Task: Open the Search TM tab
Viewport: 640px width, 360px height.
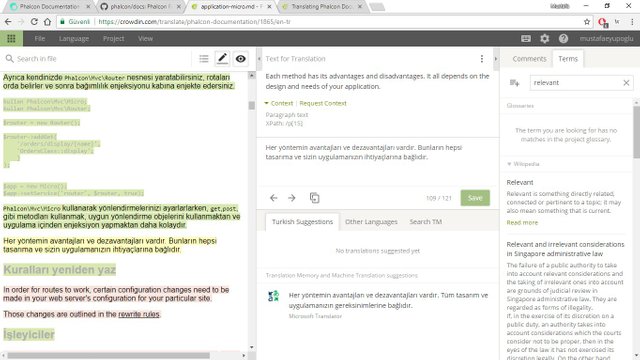Action: pos(425,222)
